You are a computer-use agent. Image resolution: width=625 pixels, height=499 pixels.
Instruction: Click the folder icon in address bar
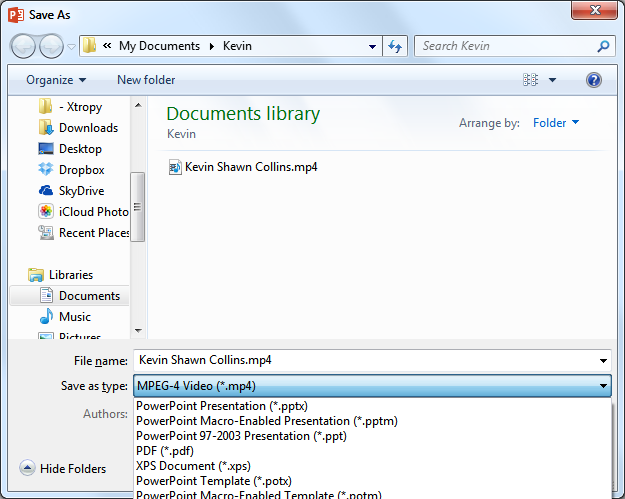click(x=89, y=45)
